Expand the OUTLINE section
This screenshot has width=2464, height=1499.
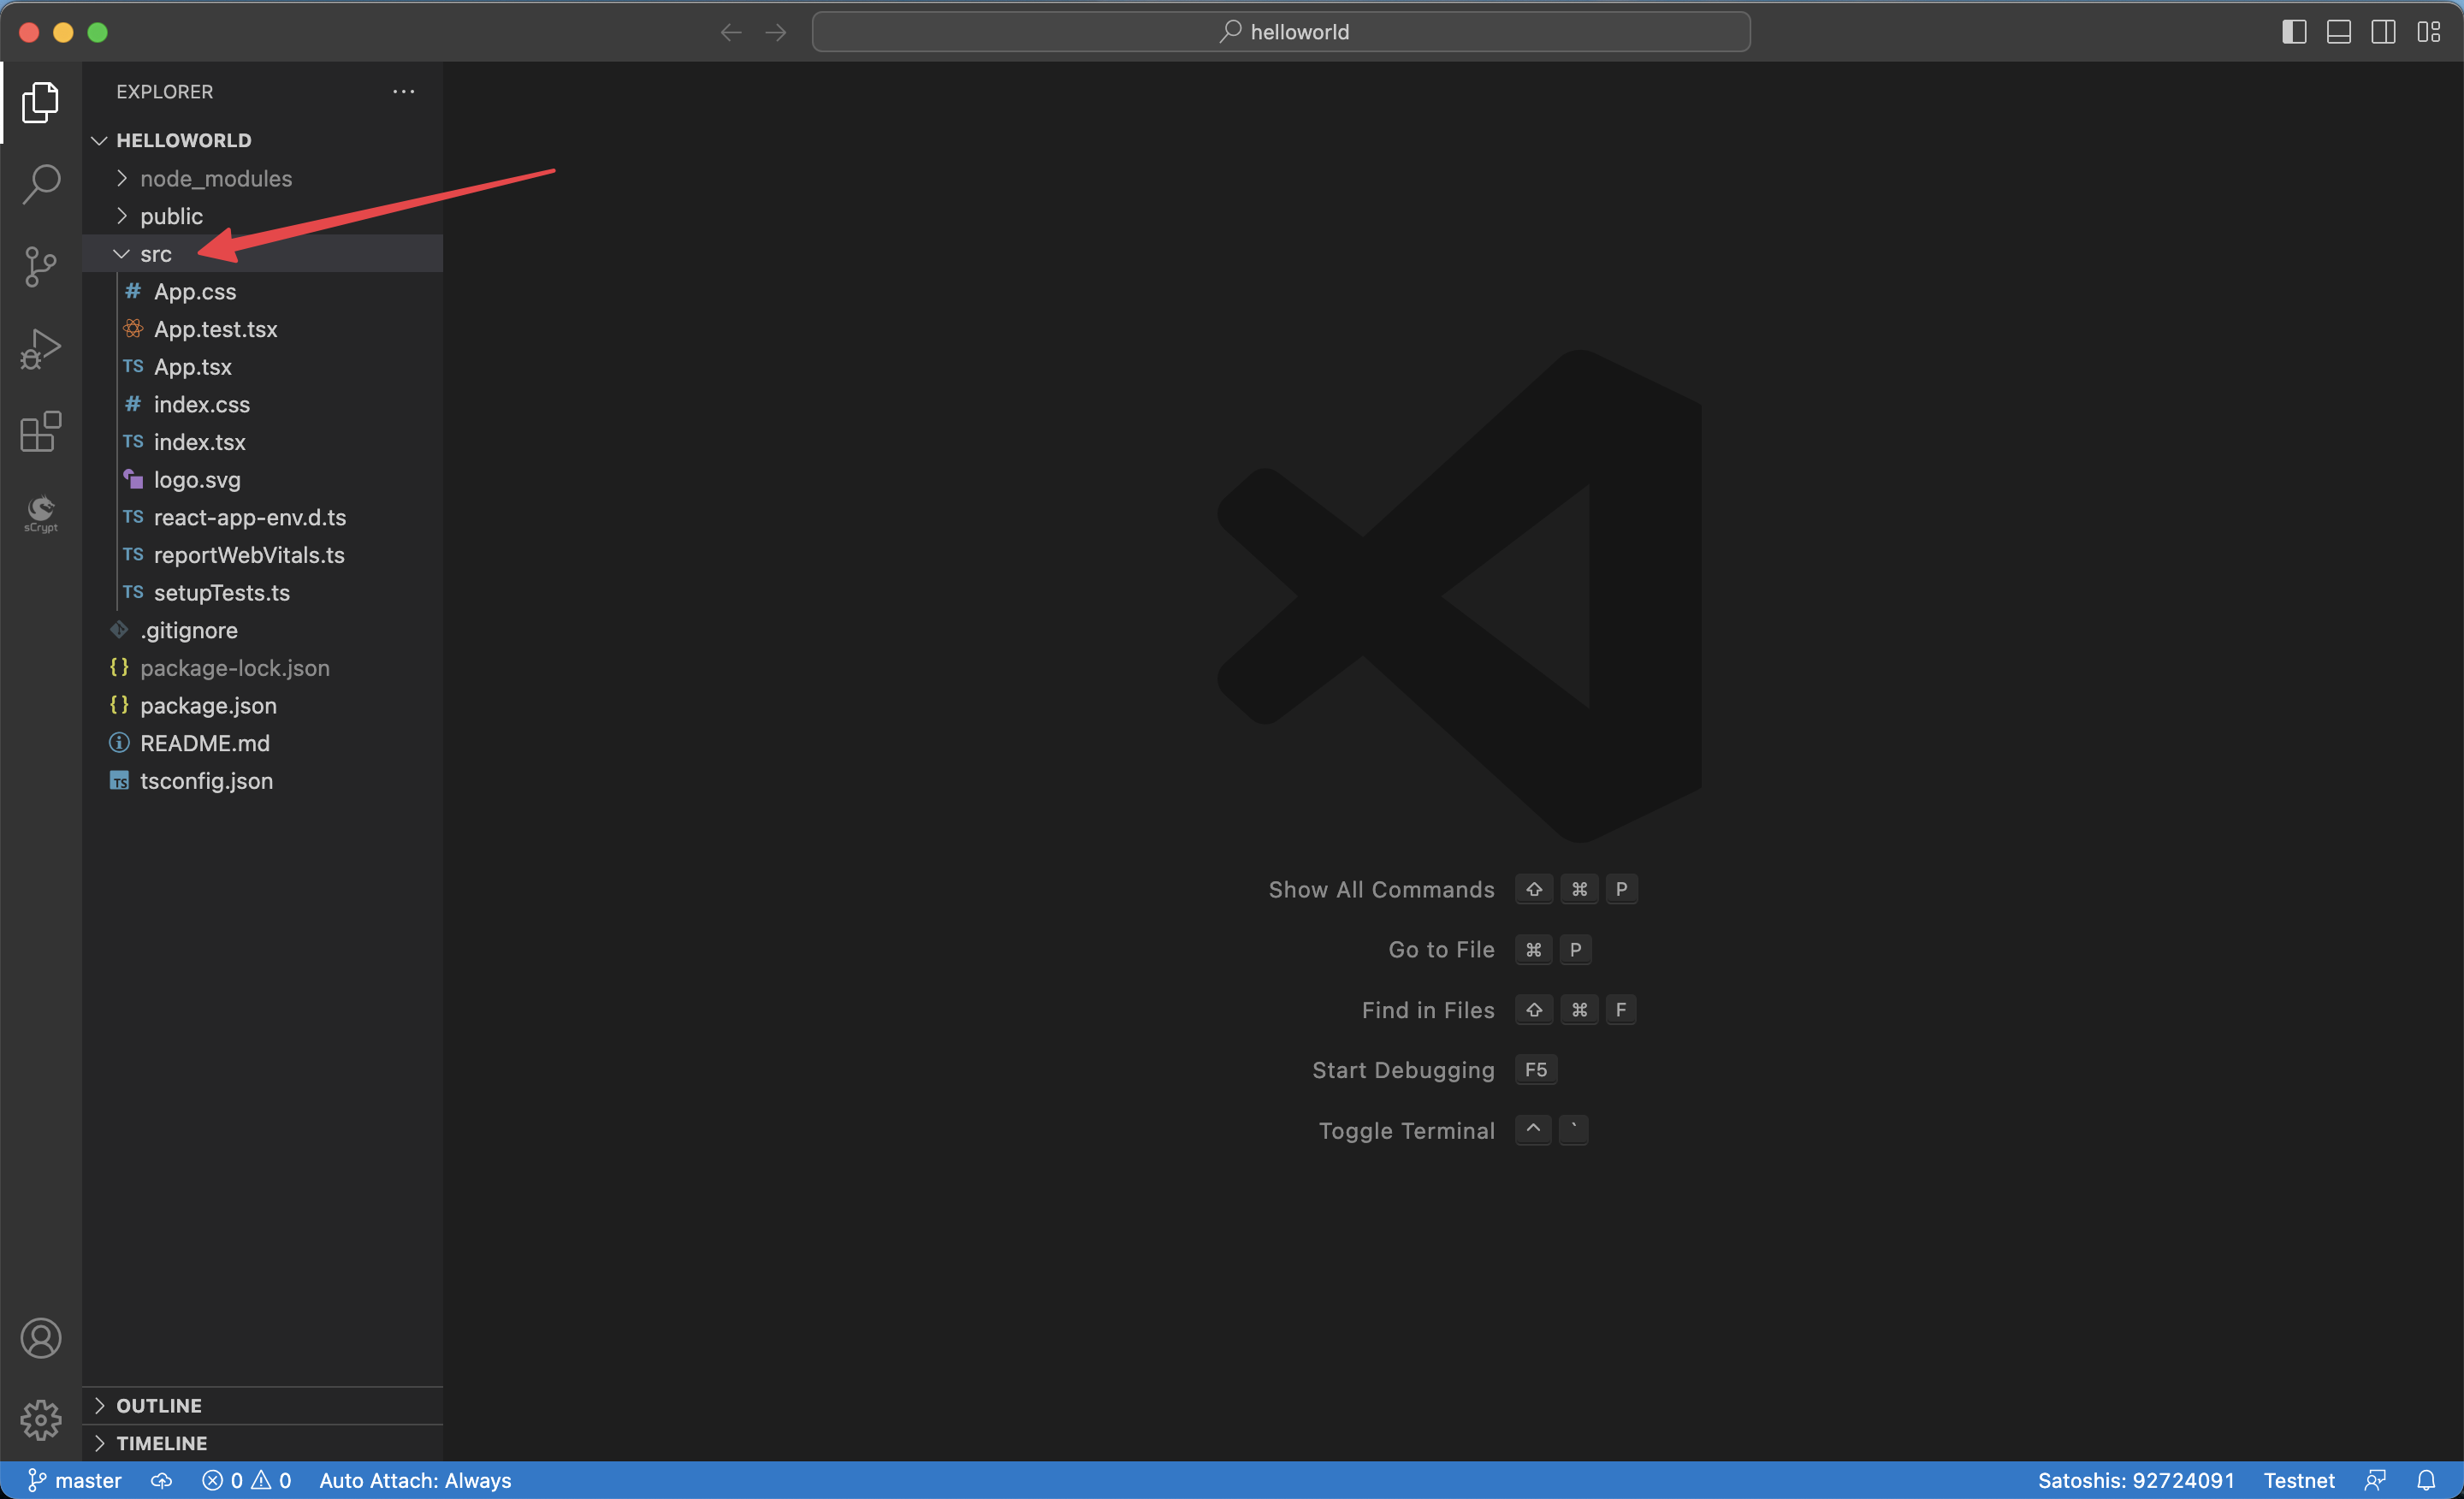click(158, 1405)
